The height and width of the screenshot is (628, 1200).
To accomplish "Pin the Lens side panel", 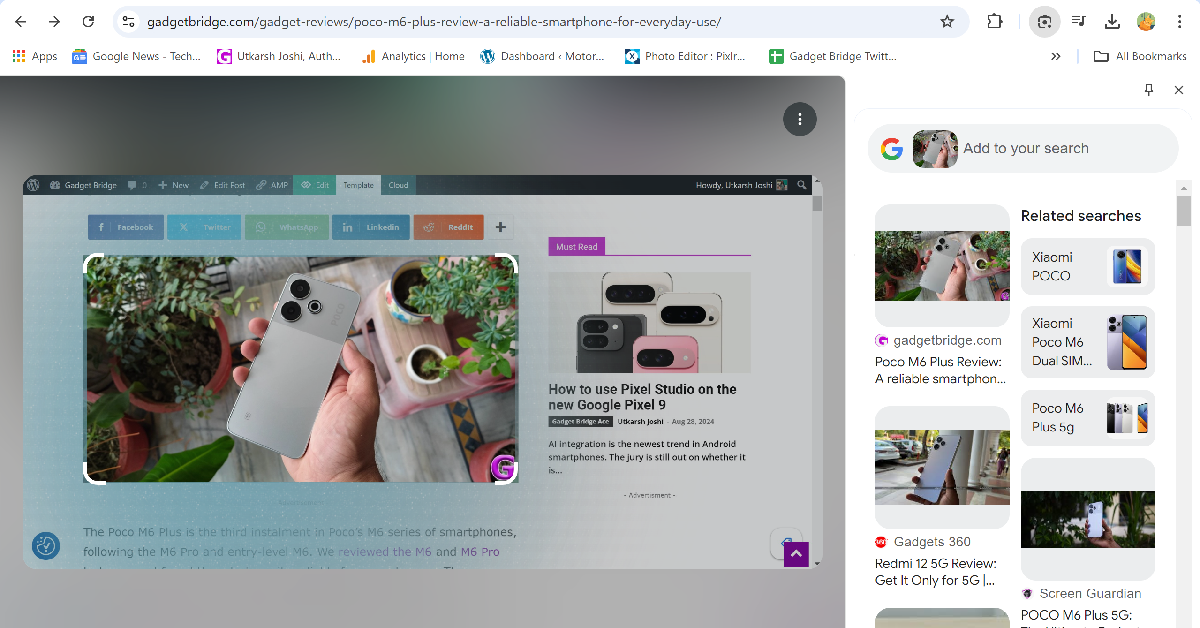I will [x=1149, y=90].
